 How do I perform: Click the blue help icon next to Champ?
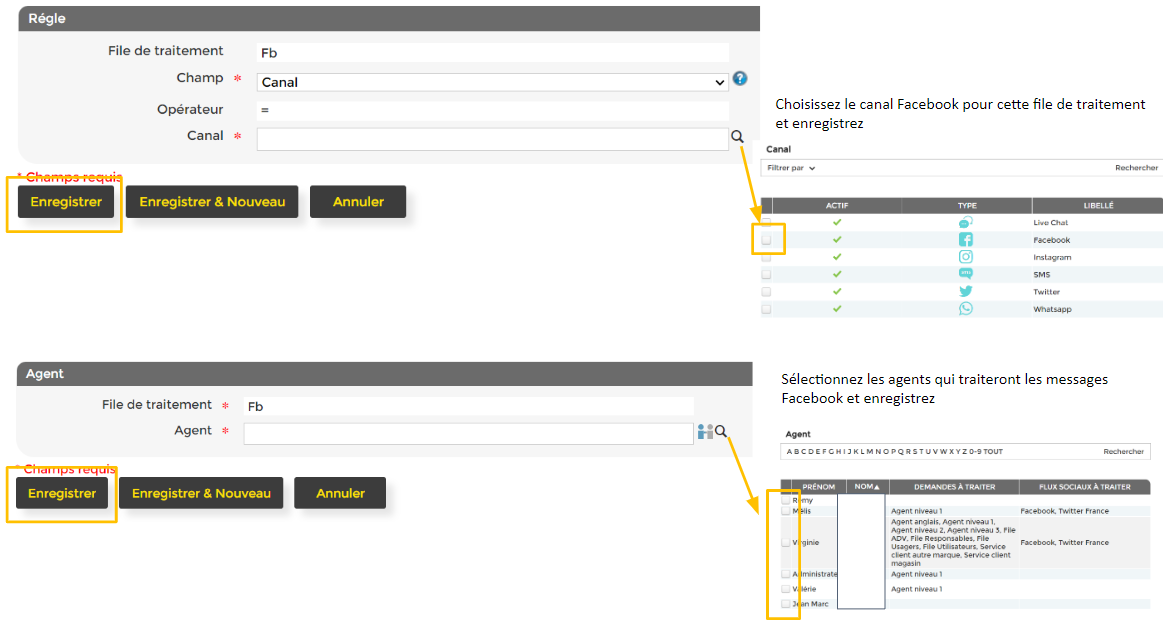coord(740,79)
